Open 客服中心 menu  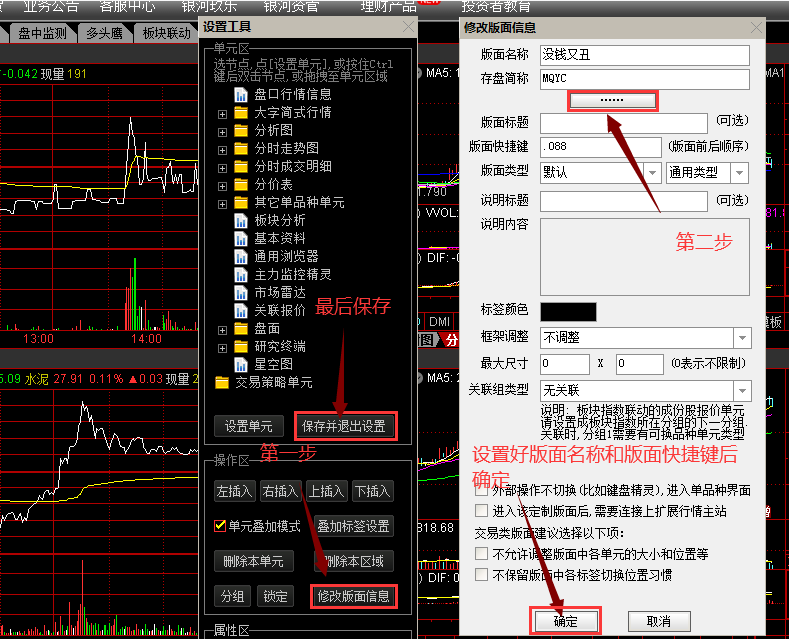(127, 6)
